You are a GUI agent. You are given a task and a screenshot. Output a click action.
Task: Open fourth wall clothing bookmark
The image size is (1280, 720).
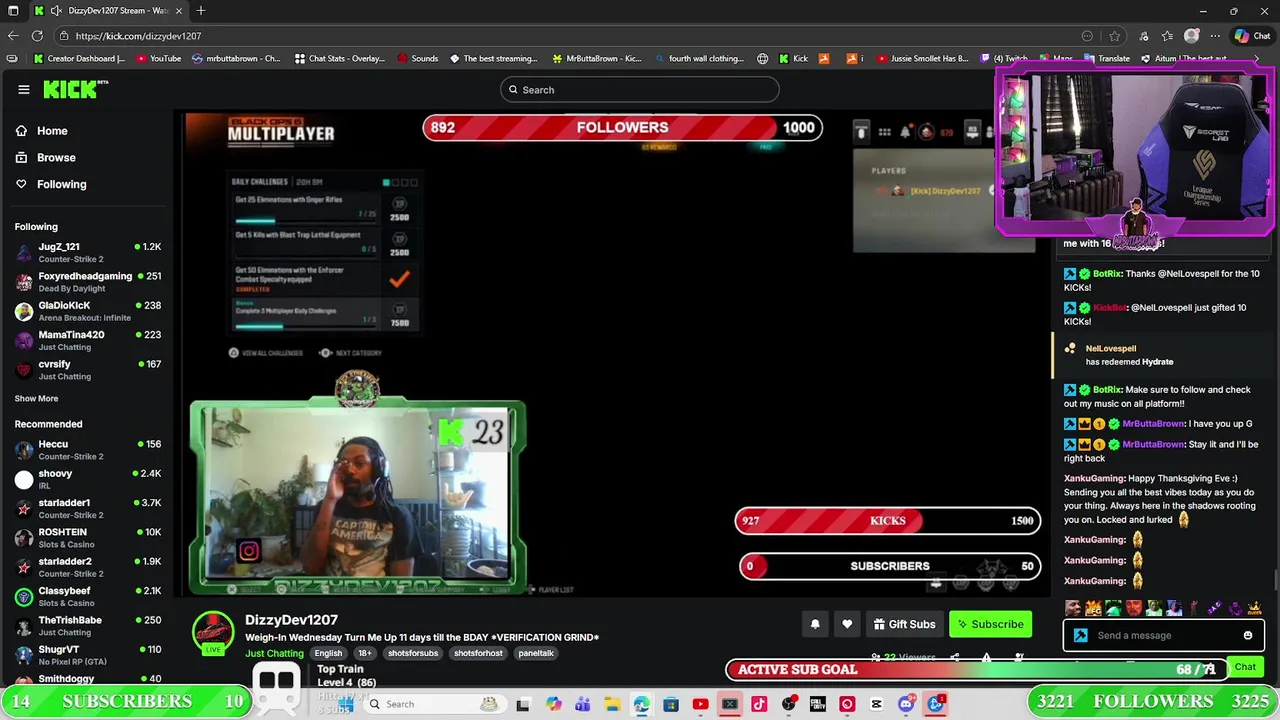pyautogui.click(x=700, y=59)
